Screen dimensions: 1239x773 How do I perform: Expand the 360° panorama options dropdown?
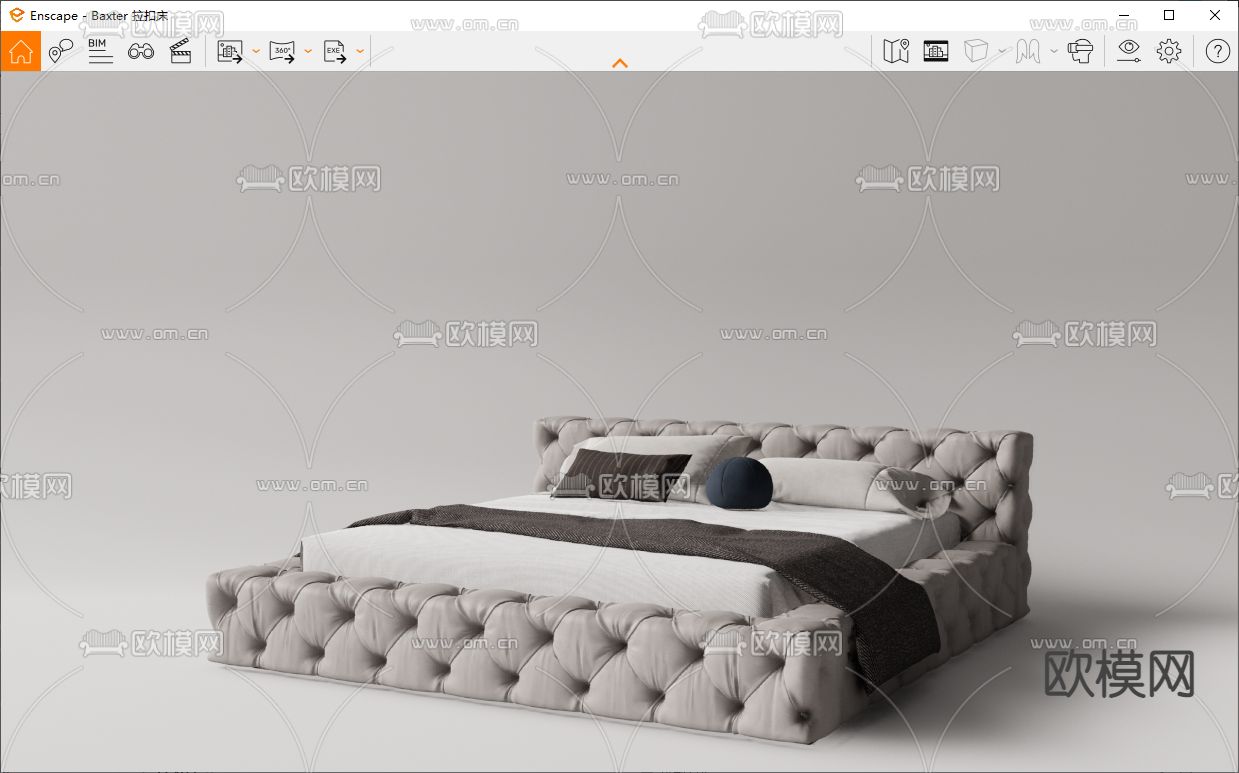pyautogui.click(x=308, y=51)
